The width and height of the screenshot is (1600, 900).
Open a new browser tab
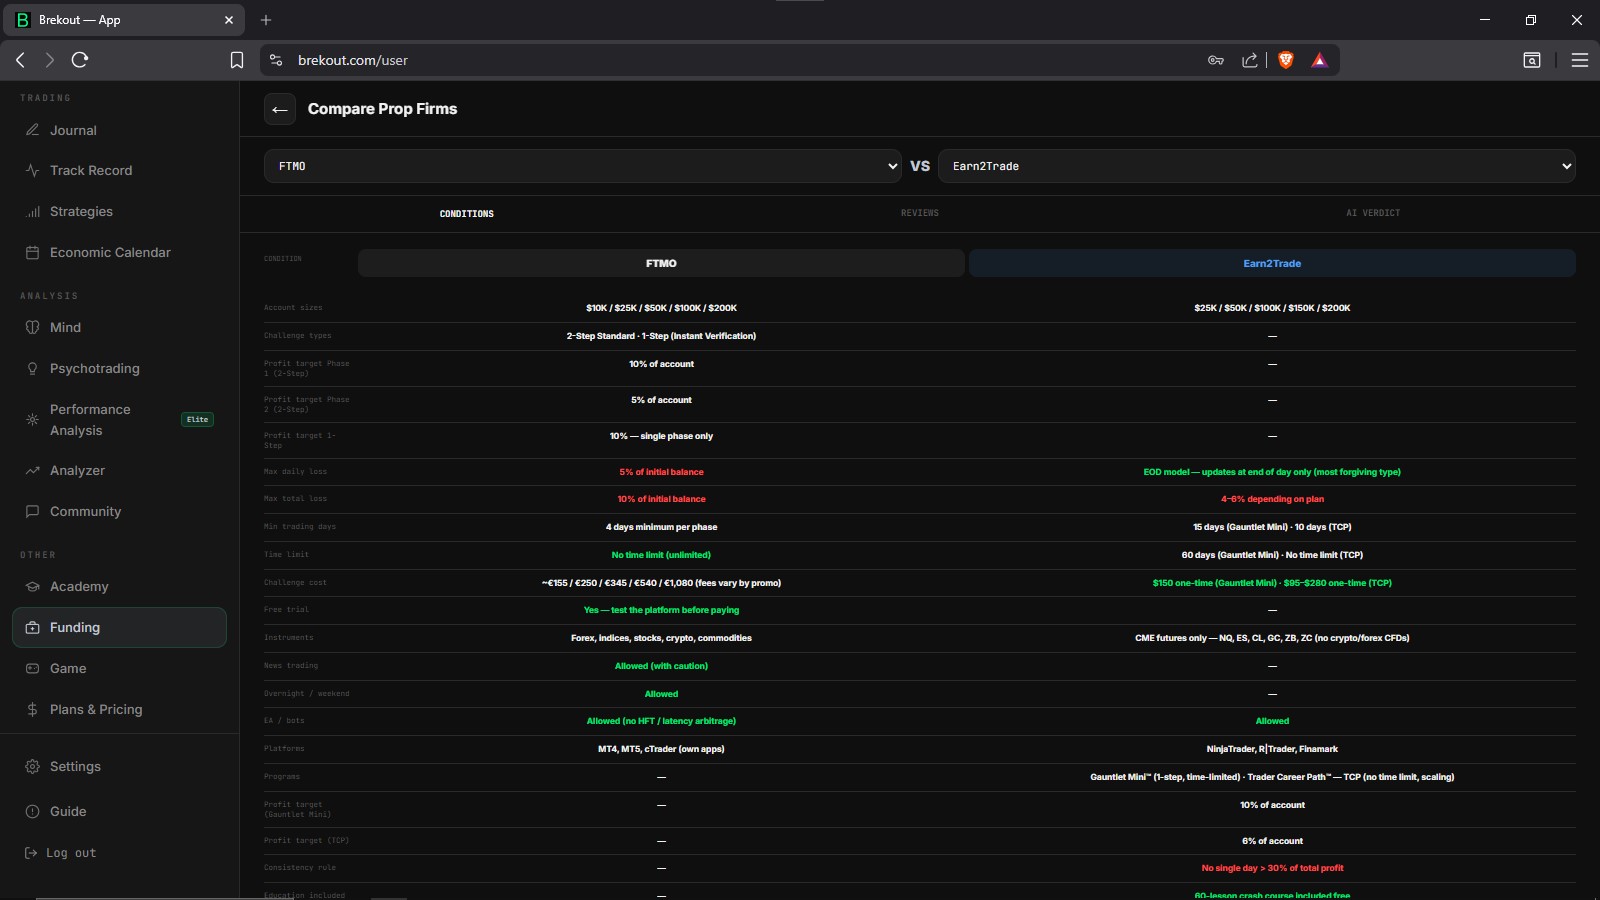(266, 20)
